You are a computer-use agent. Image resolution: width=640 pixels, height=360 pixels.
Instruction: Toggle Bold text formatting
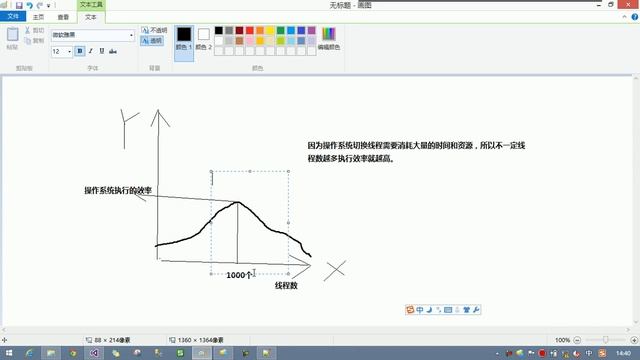coord(80,51)
